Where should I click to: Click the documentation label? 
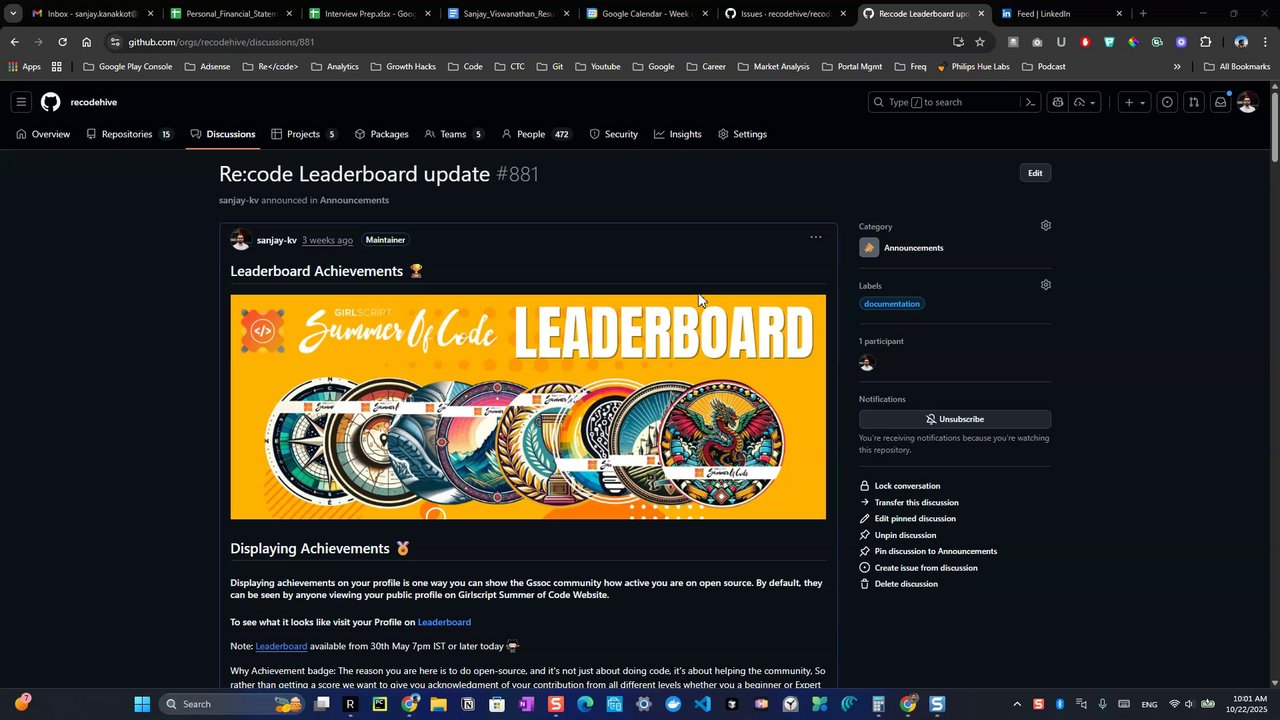tap(892, 304)
